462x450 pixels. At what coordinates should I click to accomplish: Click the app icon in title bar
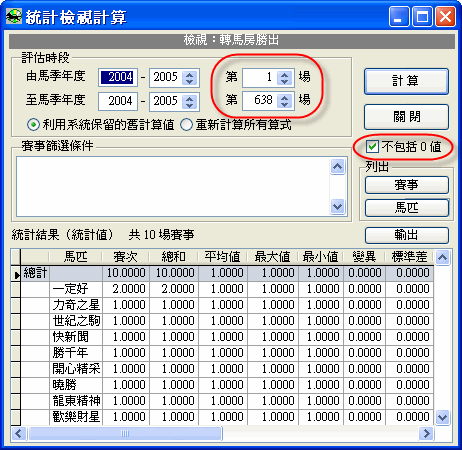14,16
